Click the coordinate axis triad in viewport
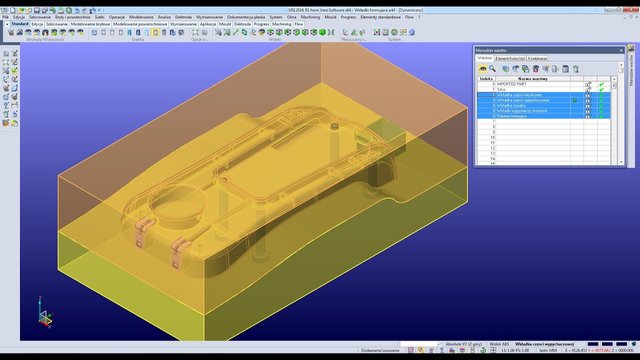This screenshot has width=640, height=360. coord(44,313)
